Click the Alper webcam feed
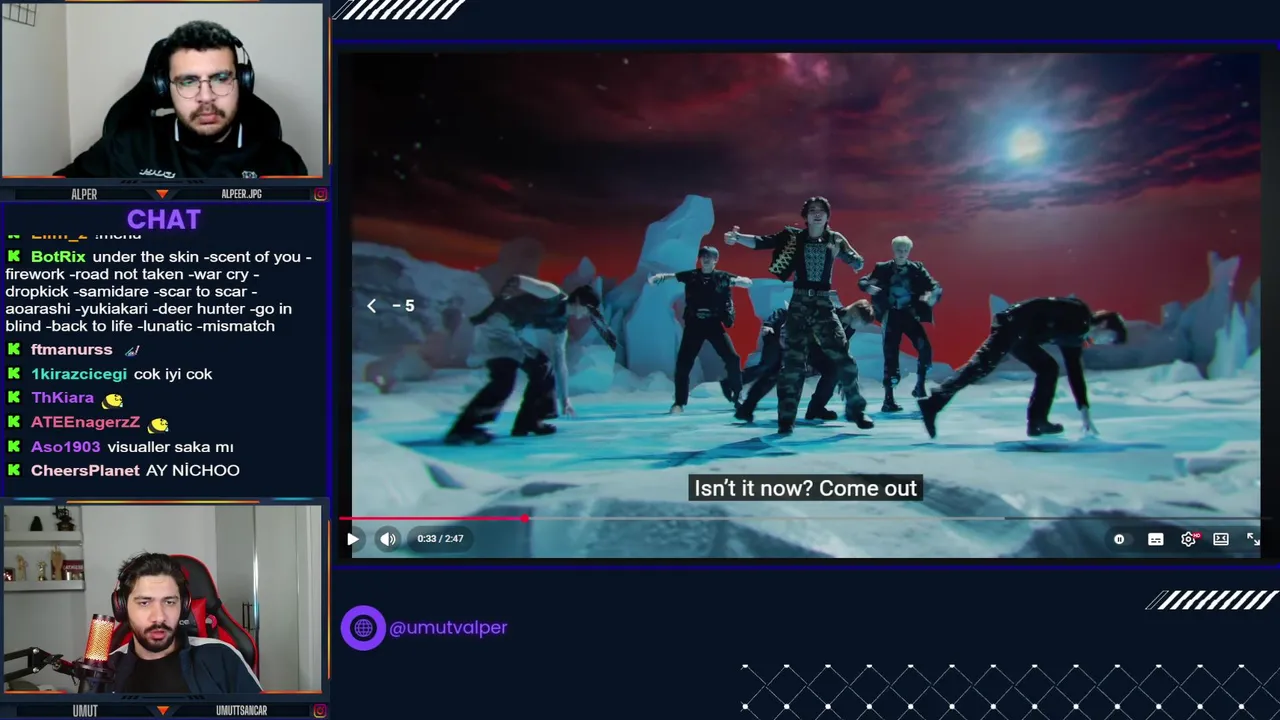This screenshot has width=1280, height=720. pos(162,91)
